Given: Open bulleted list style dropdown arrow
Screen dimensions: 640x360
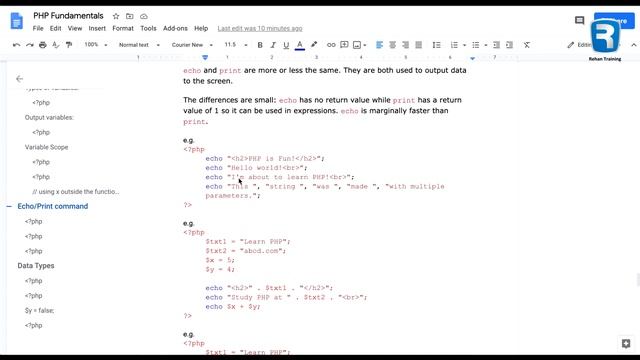Looking at the screenshot, I should (x=486, y=45).
